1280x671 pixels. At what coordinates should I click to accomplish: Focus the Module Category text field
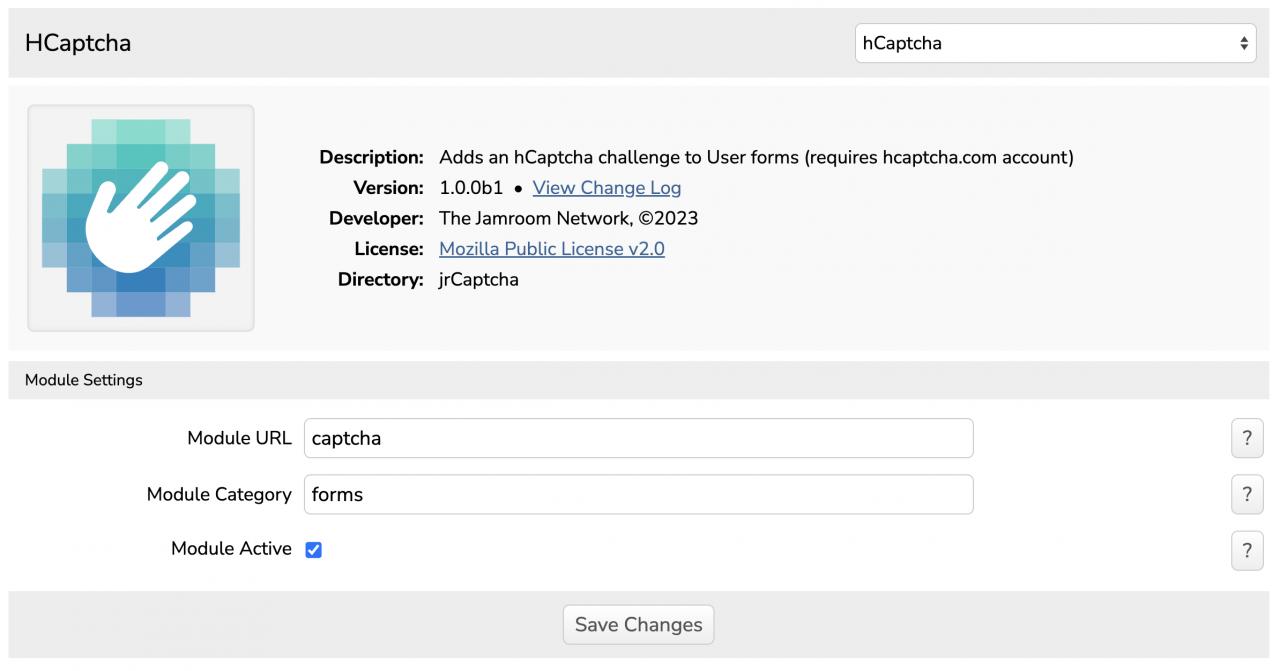[x=638, y=494]
